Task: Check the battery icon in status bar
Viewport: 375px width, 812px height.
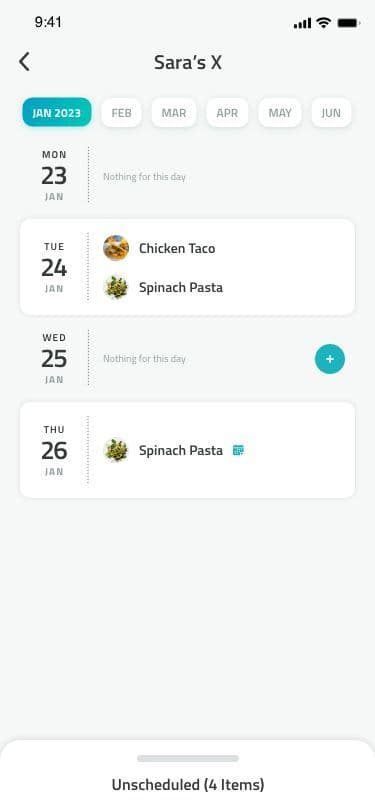Action: point(348,23)
